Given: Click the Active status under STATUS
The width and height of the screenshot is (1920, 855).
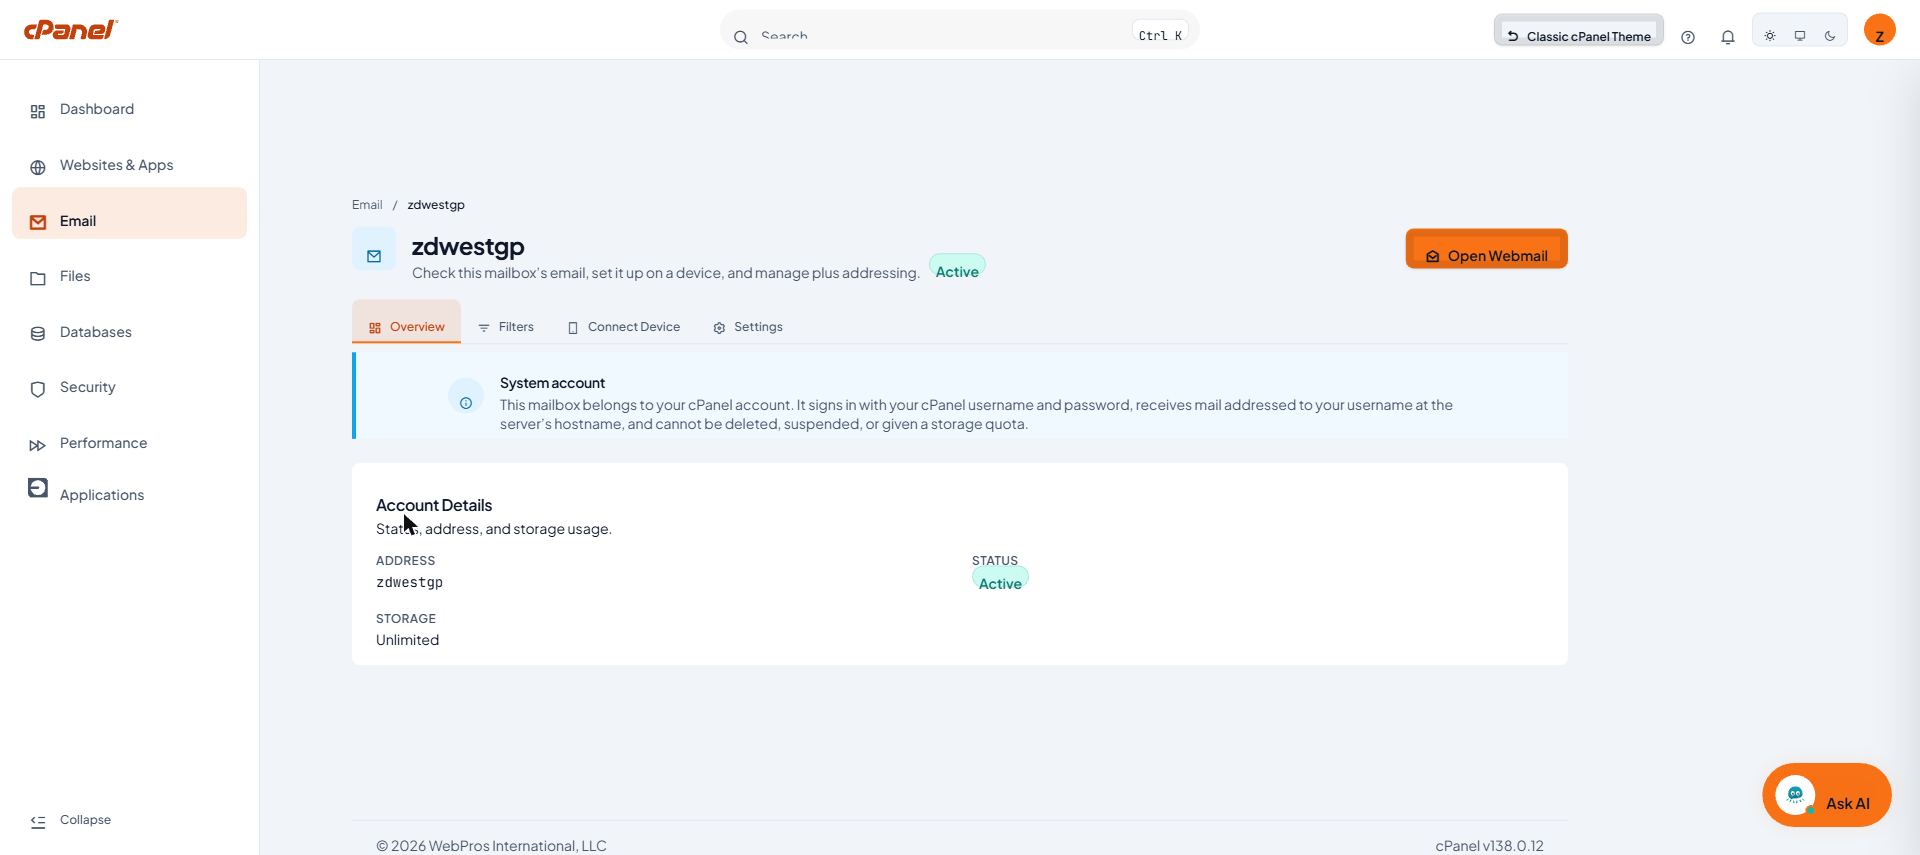Looking at the screenshot, I should [1000, 580].
